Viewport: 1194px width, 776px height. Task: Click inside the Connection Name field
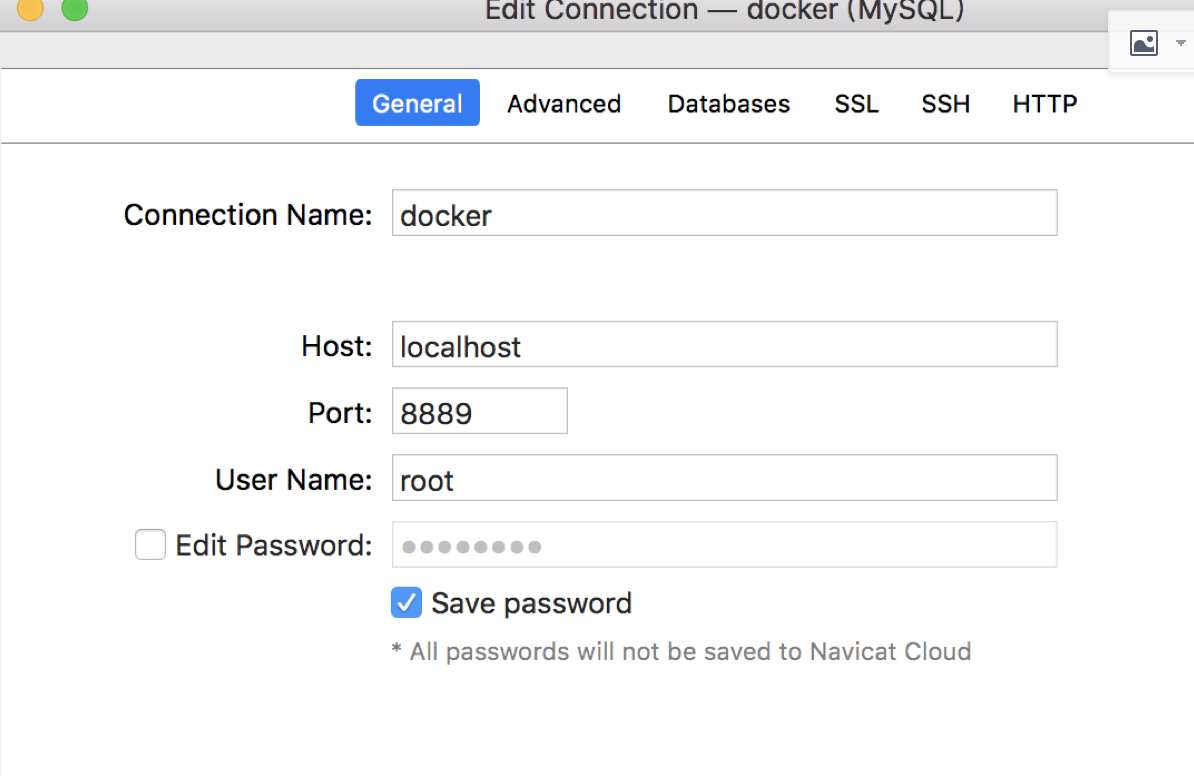point(724,212)
